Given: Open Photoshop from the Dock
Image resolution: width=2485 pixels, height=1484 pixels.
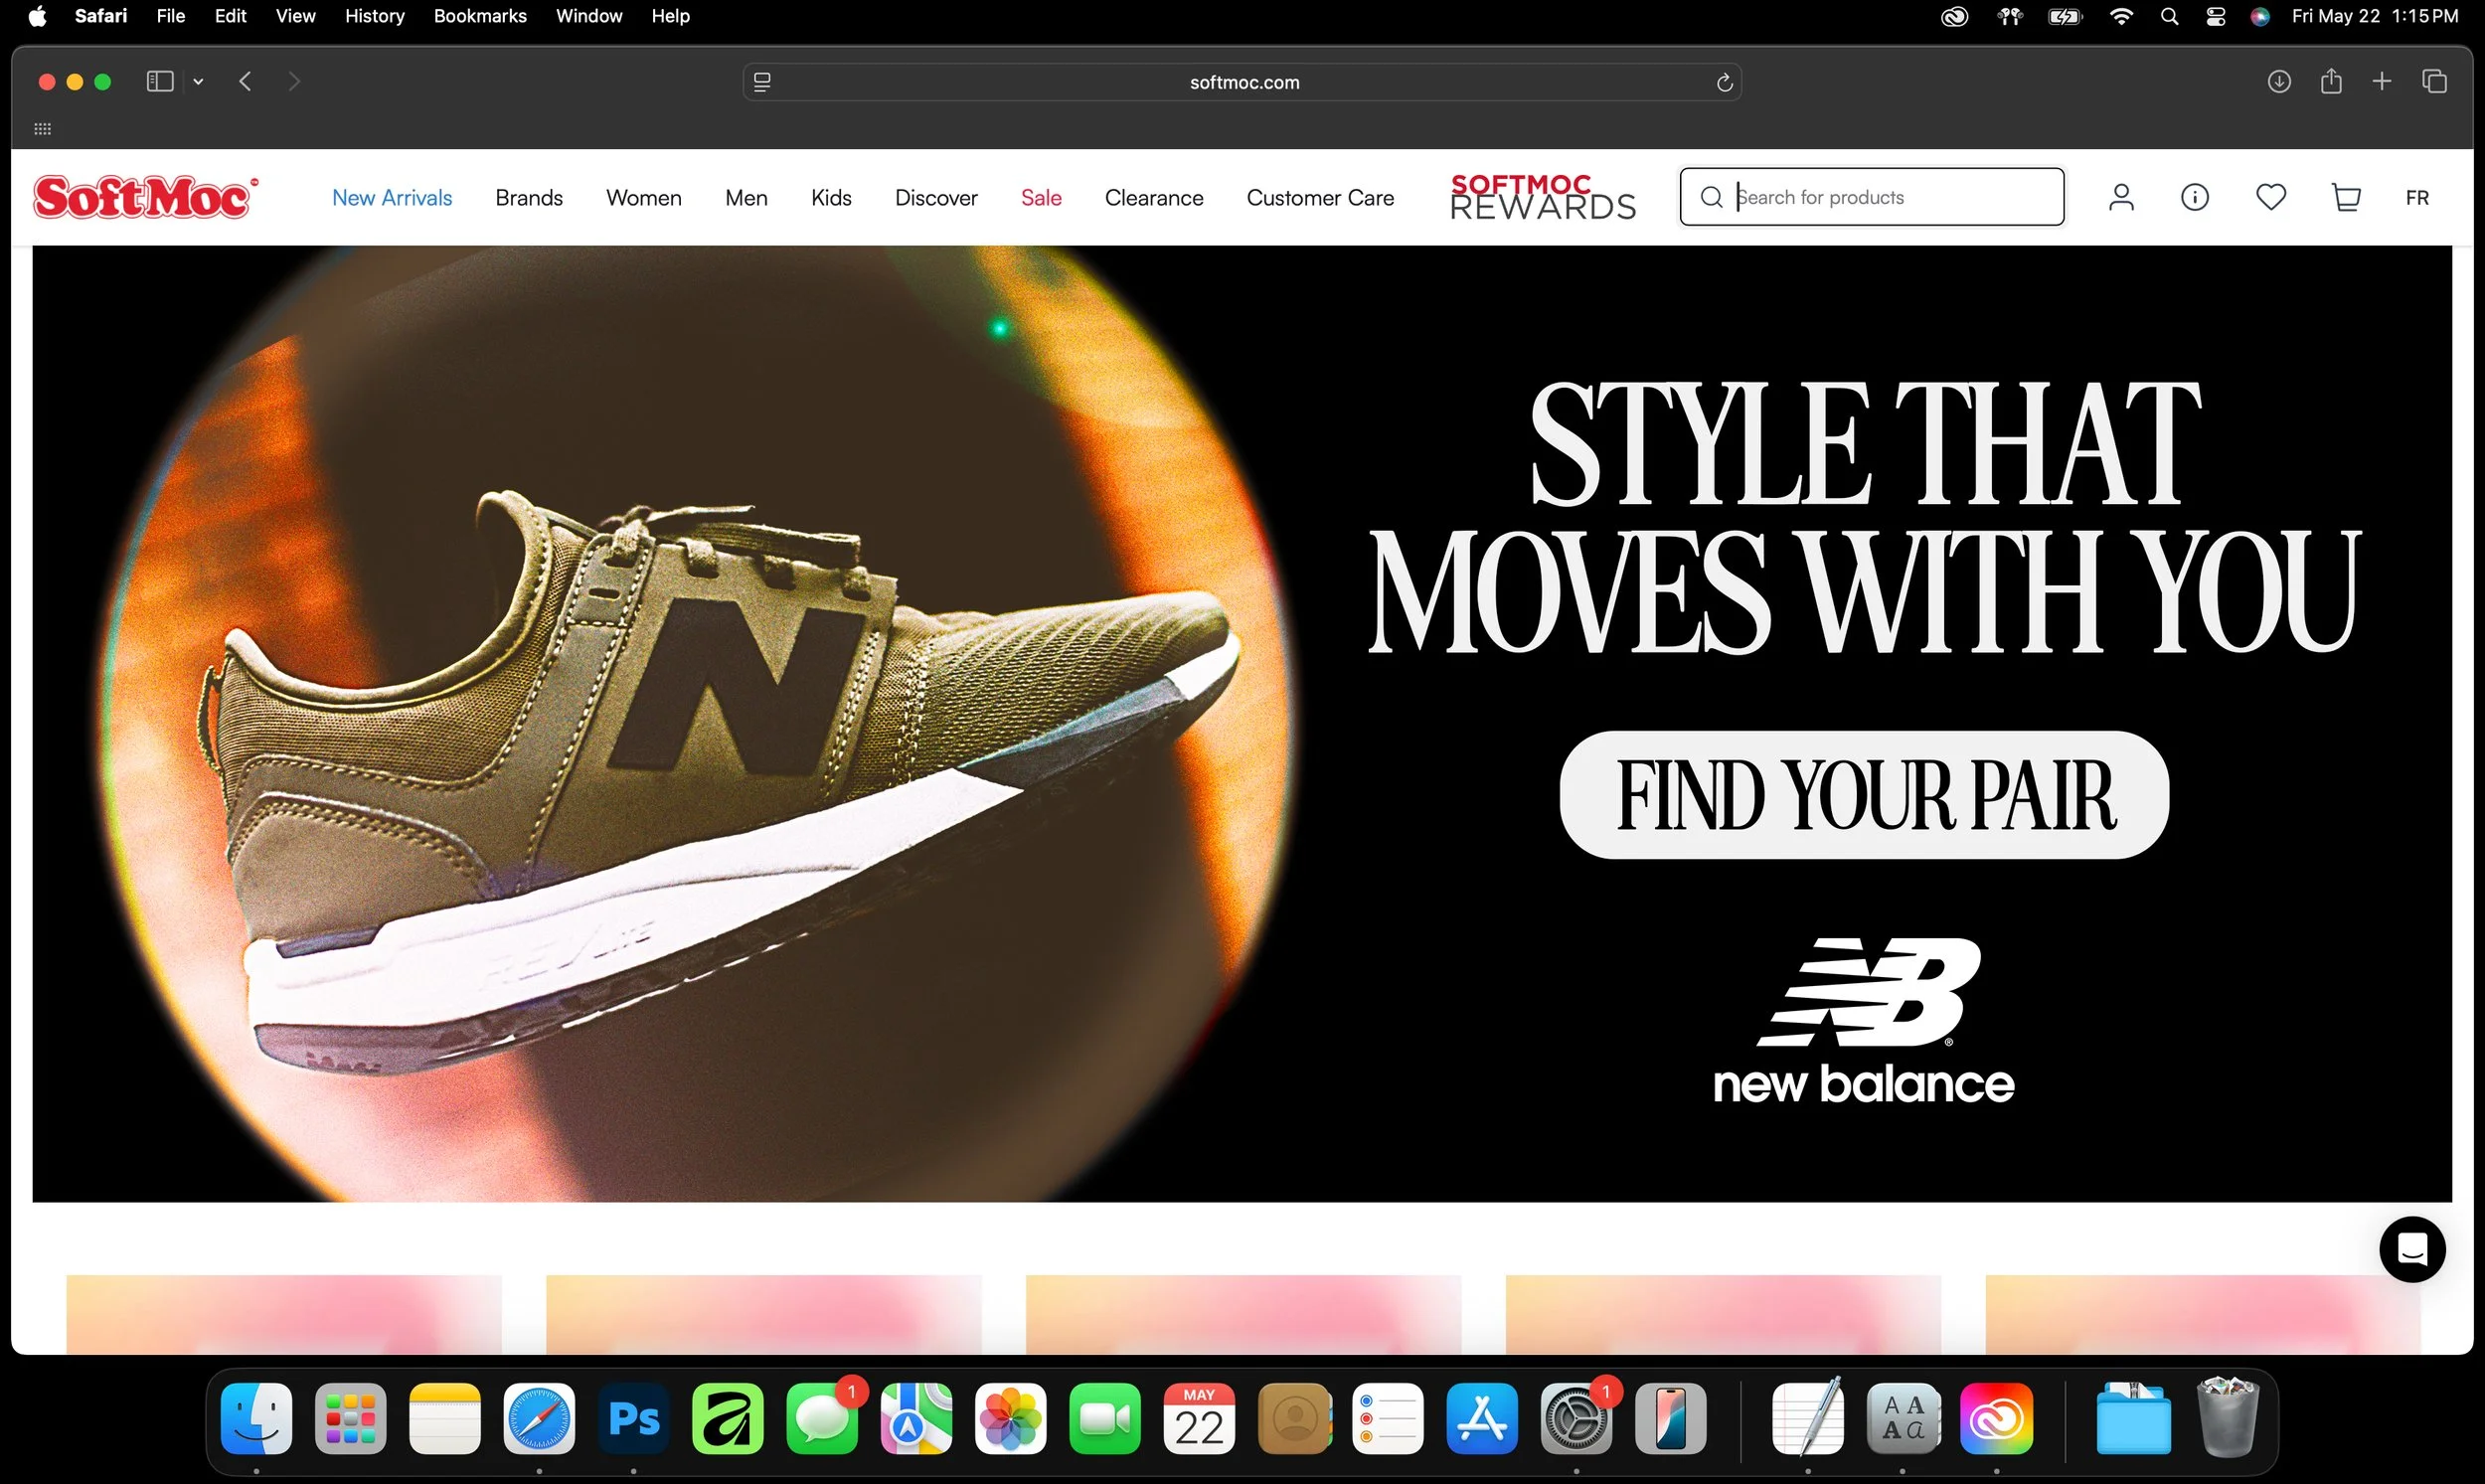Looking at the screenshot, I should coord(634,1418).
